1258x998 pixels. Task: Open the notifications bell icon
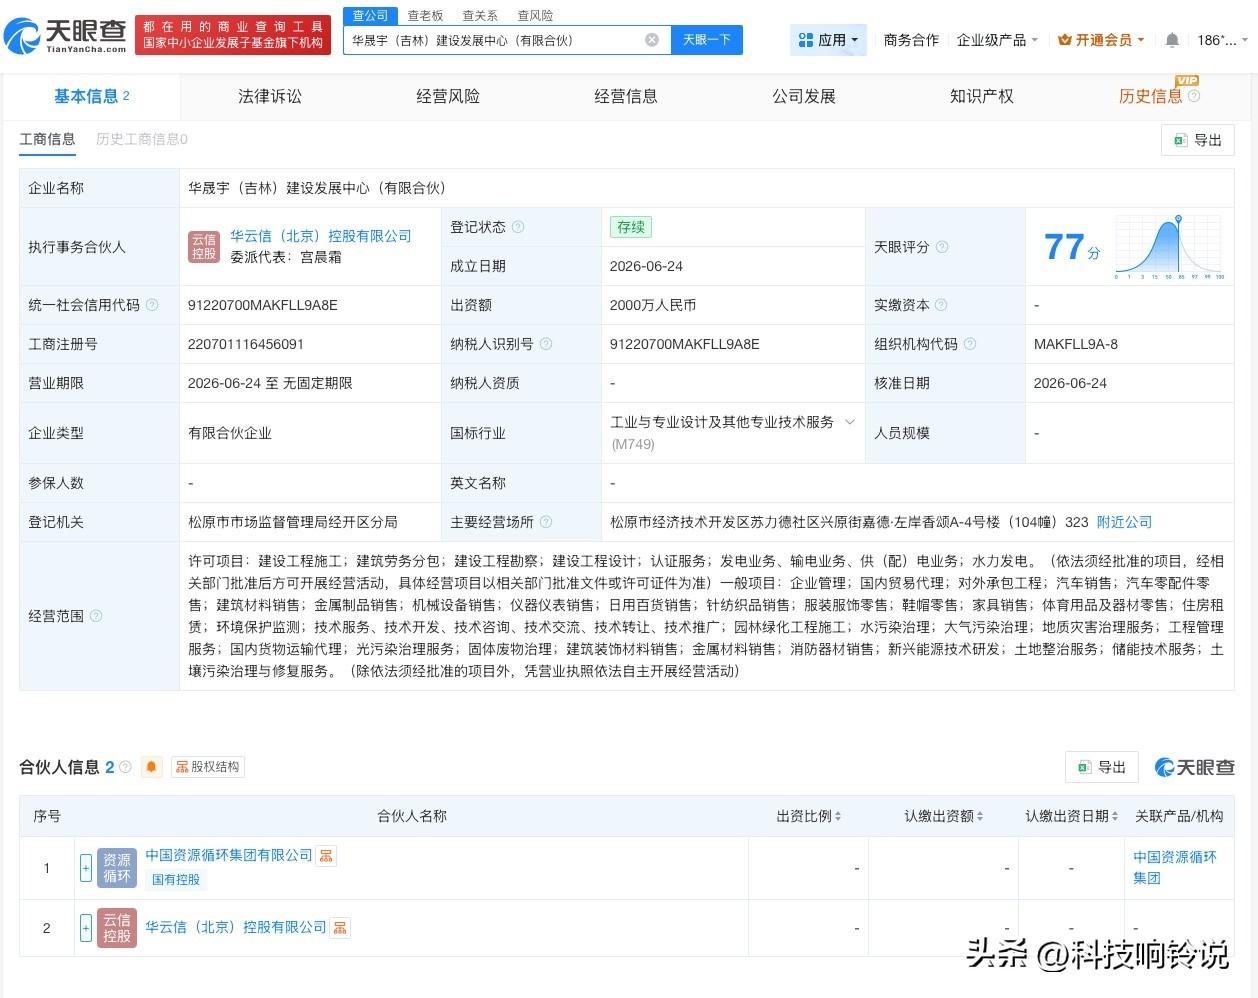pos(1172,40)
